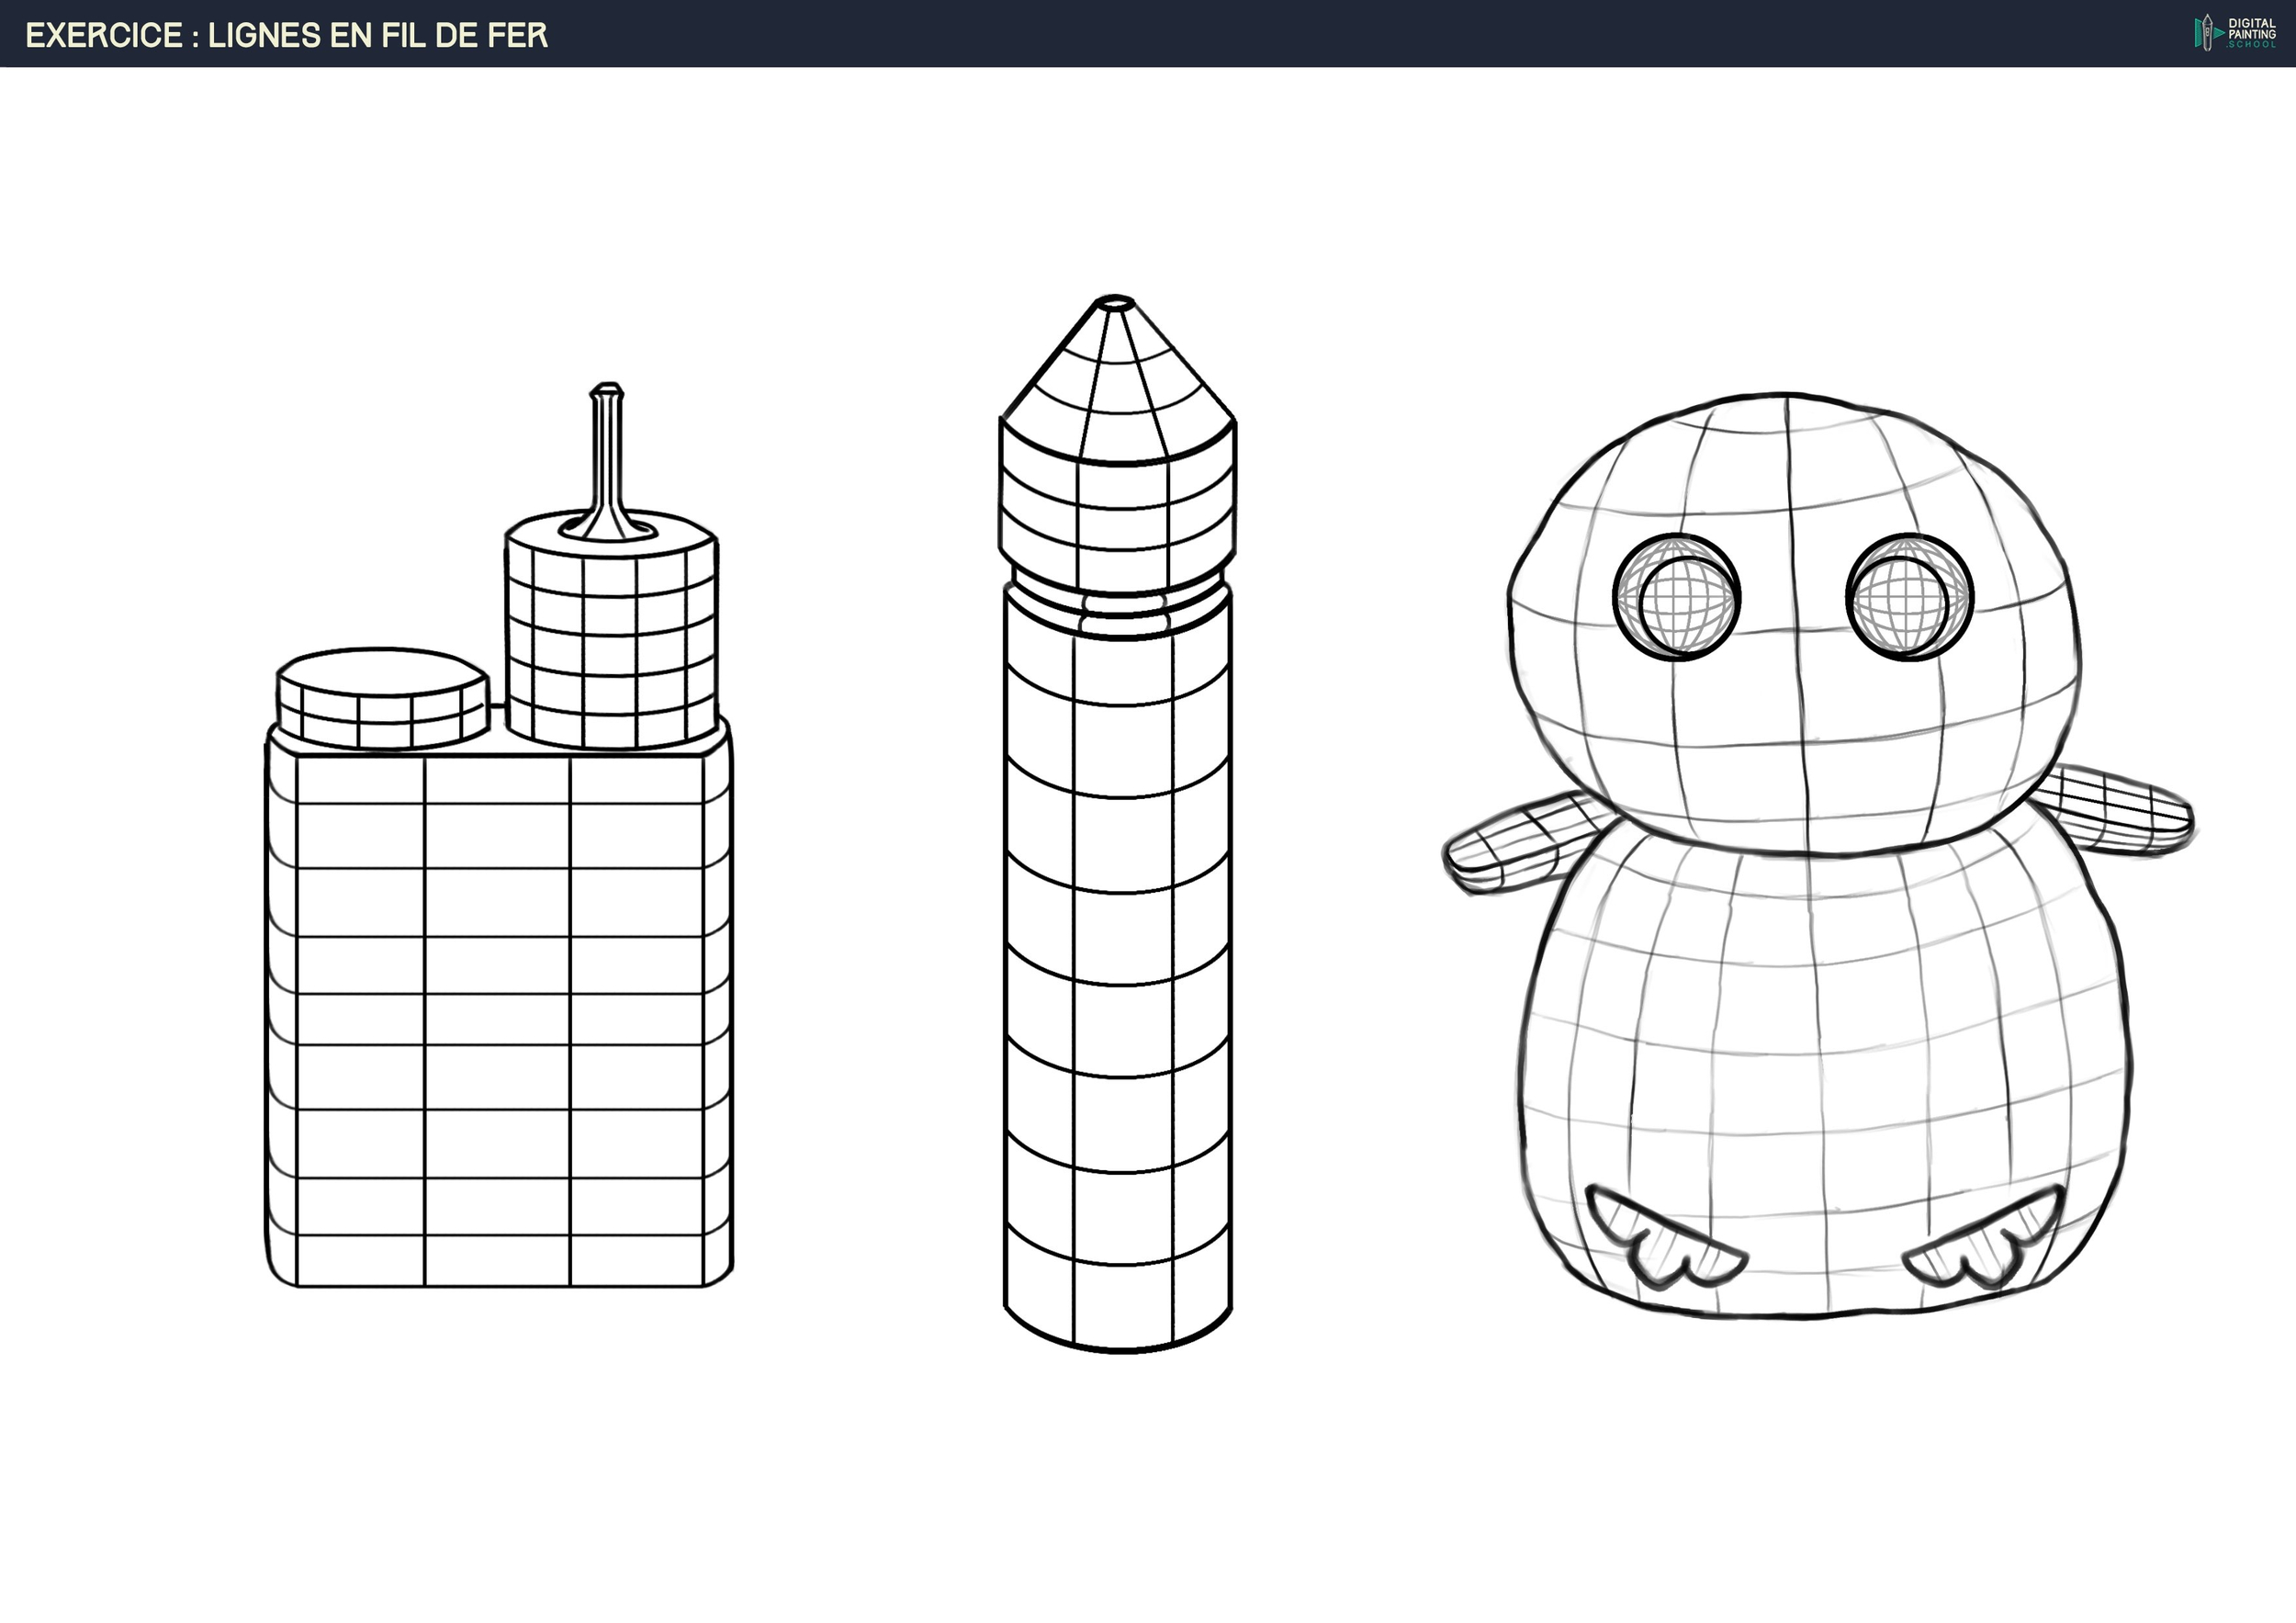Click the thin stem above the gridded cylinder
The width and height of the screenshot is (2296, 1623).
(x=607, y=450)
